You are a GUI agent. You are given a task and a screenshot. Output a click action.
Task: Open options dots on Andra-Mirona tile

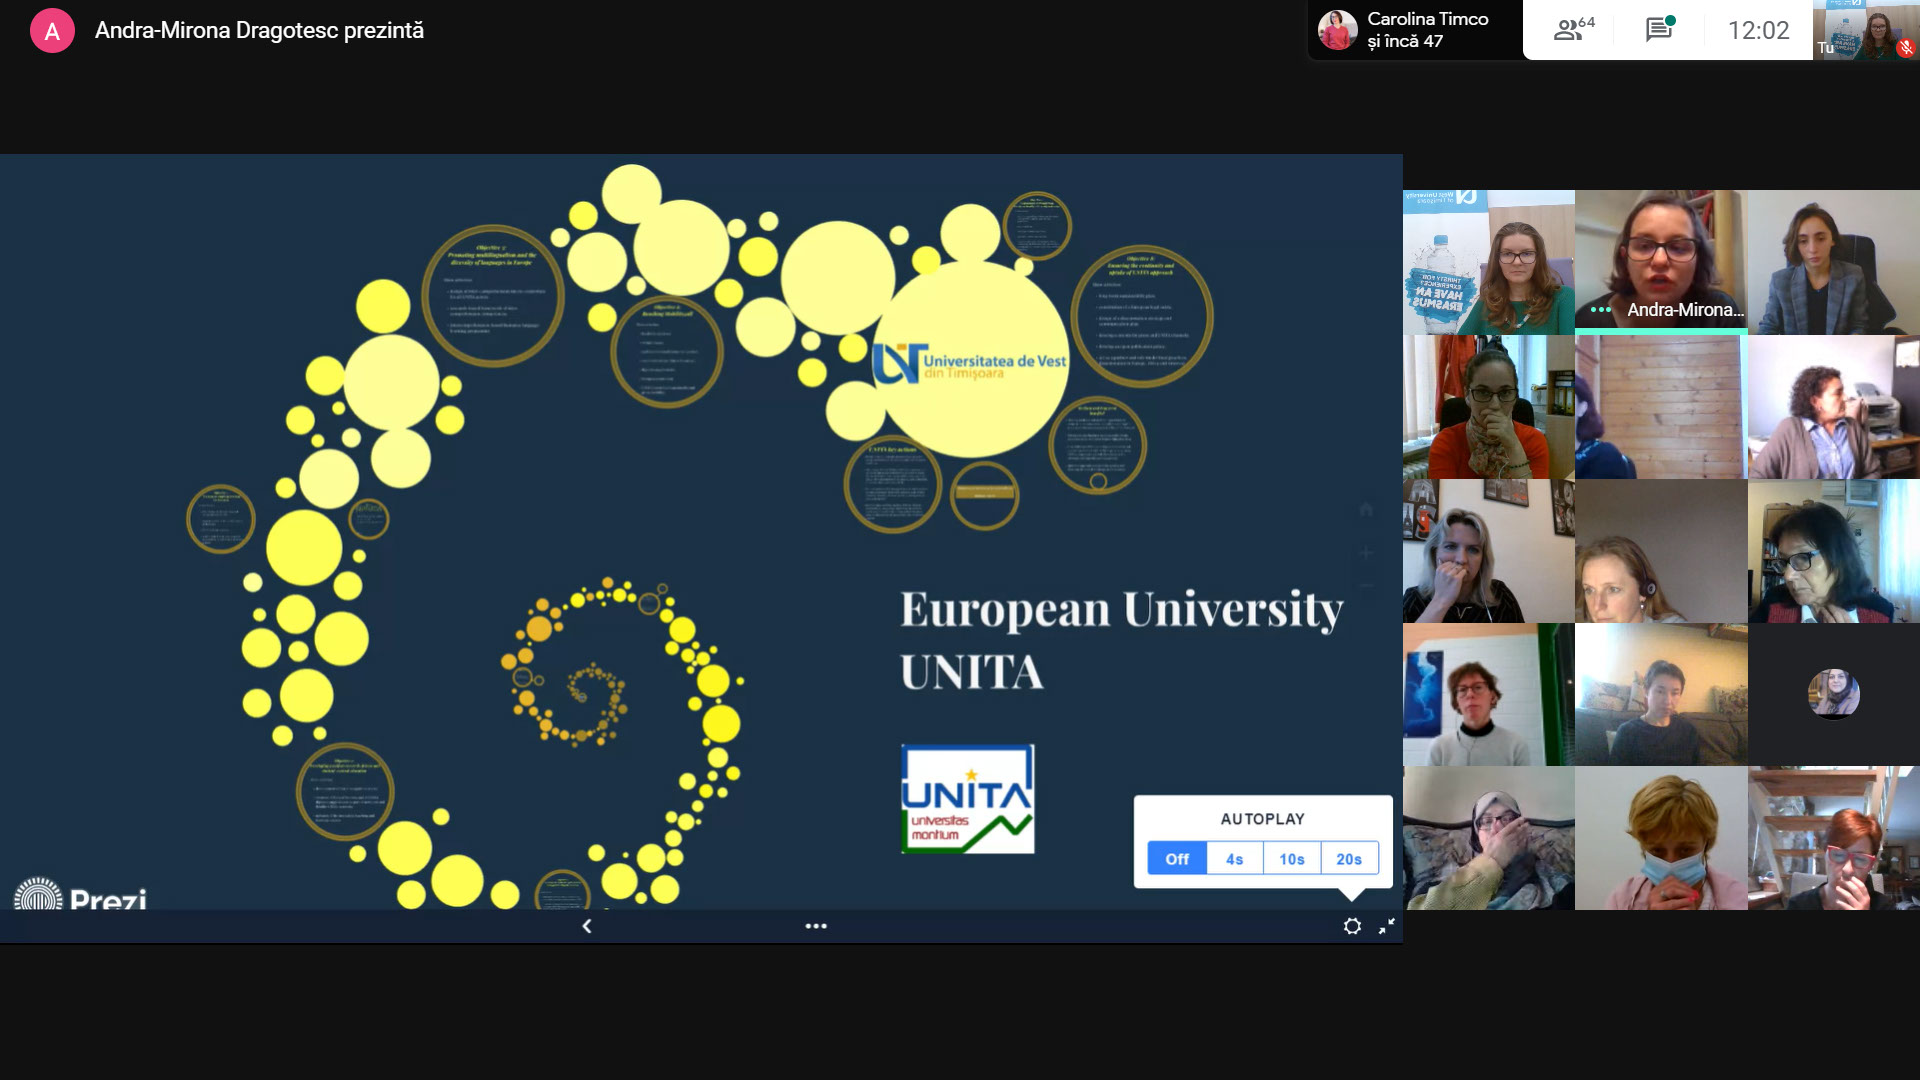pos(1600,310)
